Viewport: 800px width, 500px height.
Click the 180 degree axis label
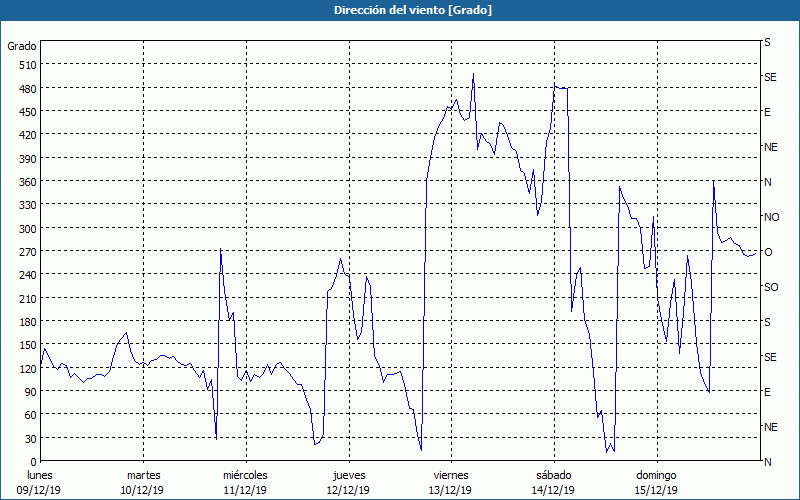pos(28,322)
